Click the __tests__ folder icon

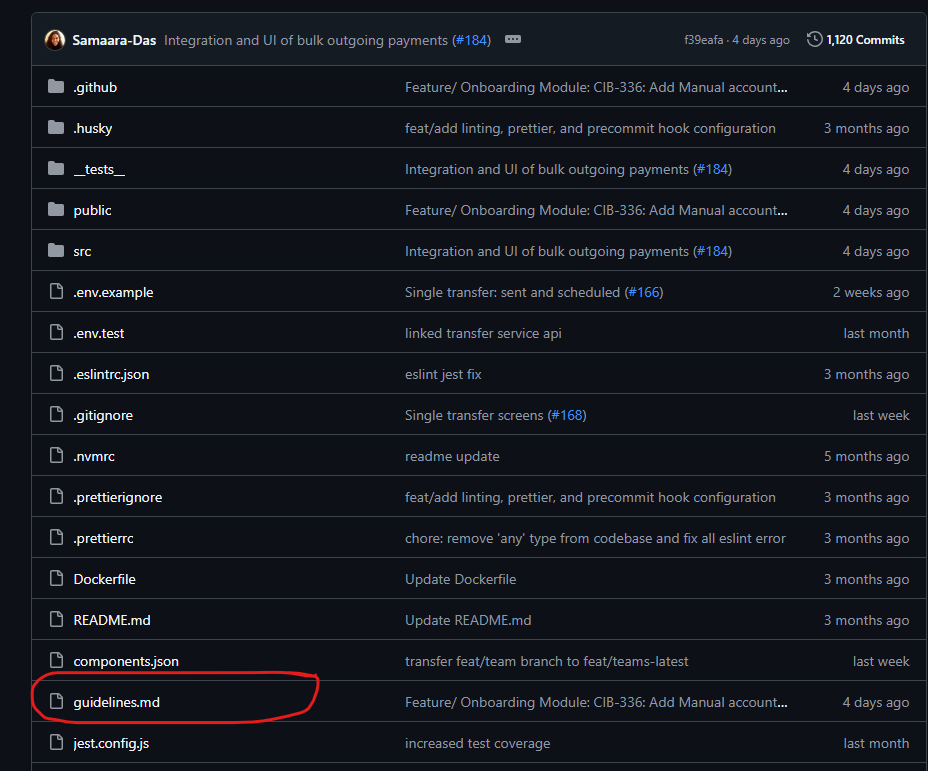(x=56, y=169)
